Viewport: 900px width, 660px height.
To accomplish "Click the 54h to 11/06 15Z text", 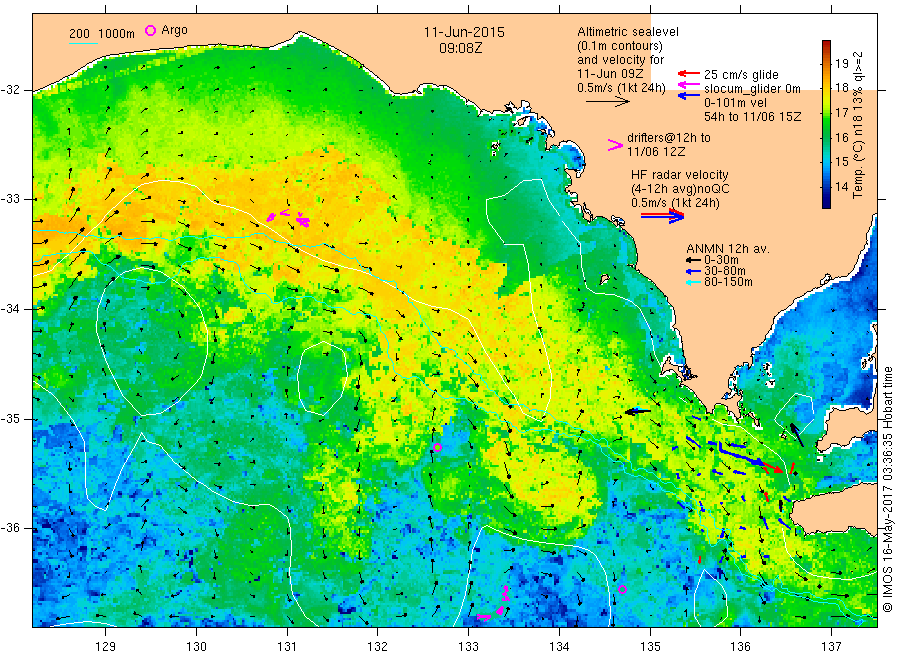I will [x=752, y=117].
